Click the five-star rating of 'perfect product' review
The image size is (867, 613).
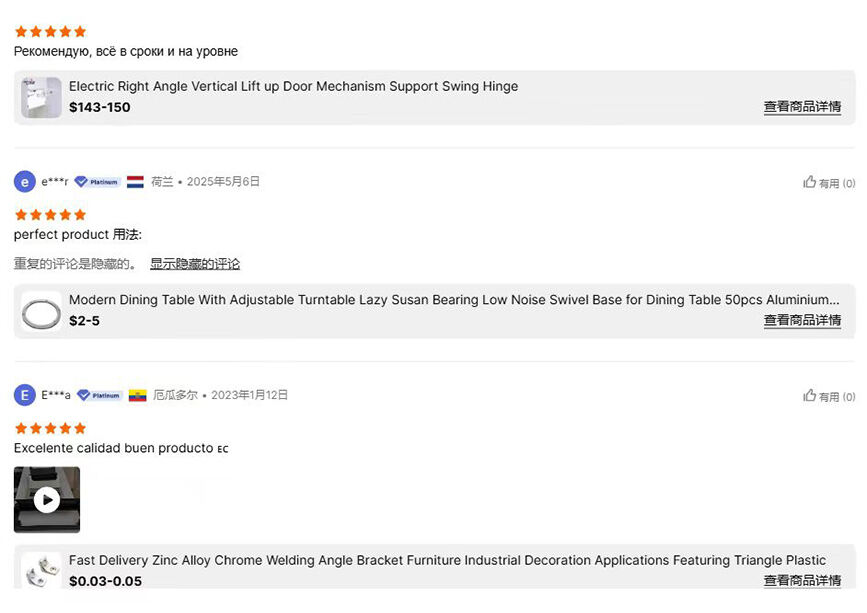click(50, 214)
